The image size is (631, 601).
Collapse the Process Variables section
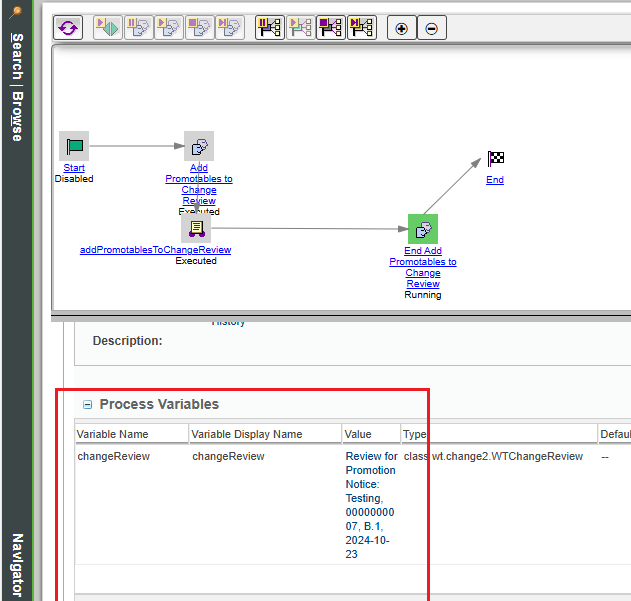88,405
